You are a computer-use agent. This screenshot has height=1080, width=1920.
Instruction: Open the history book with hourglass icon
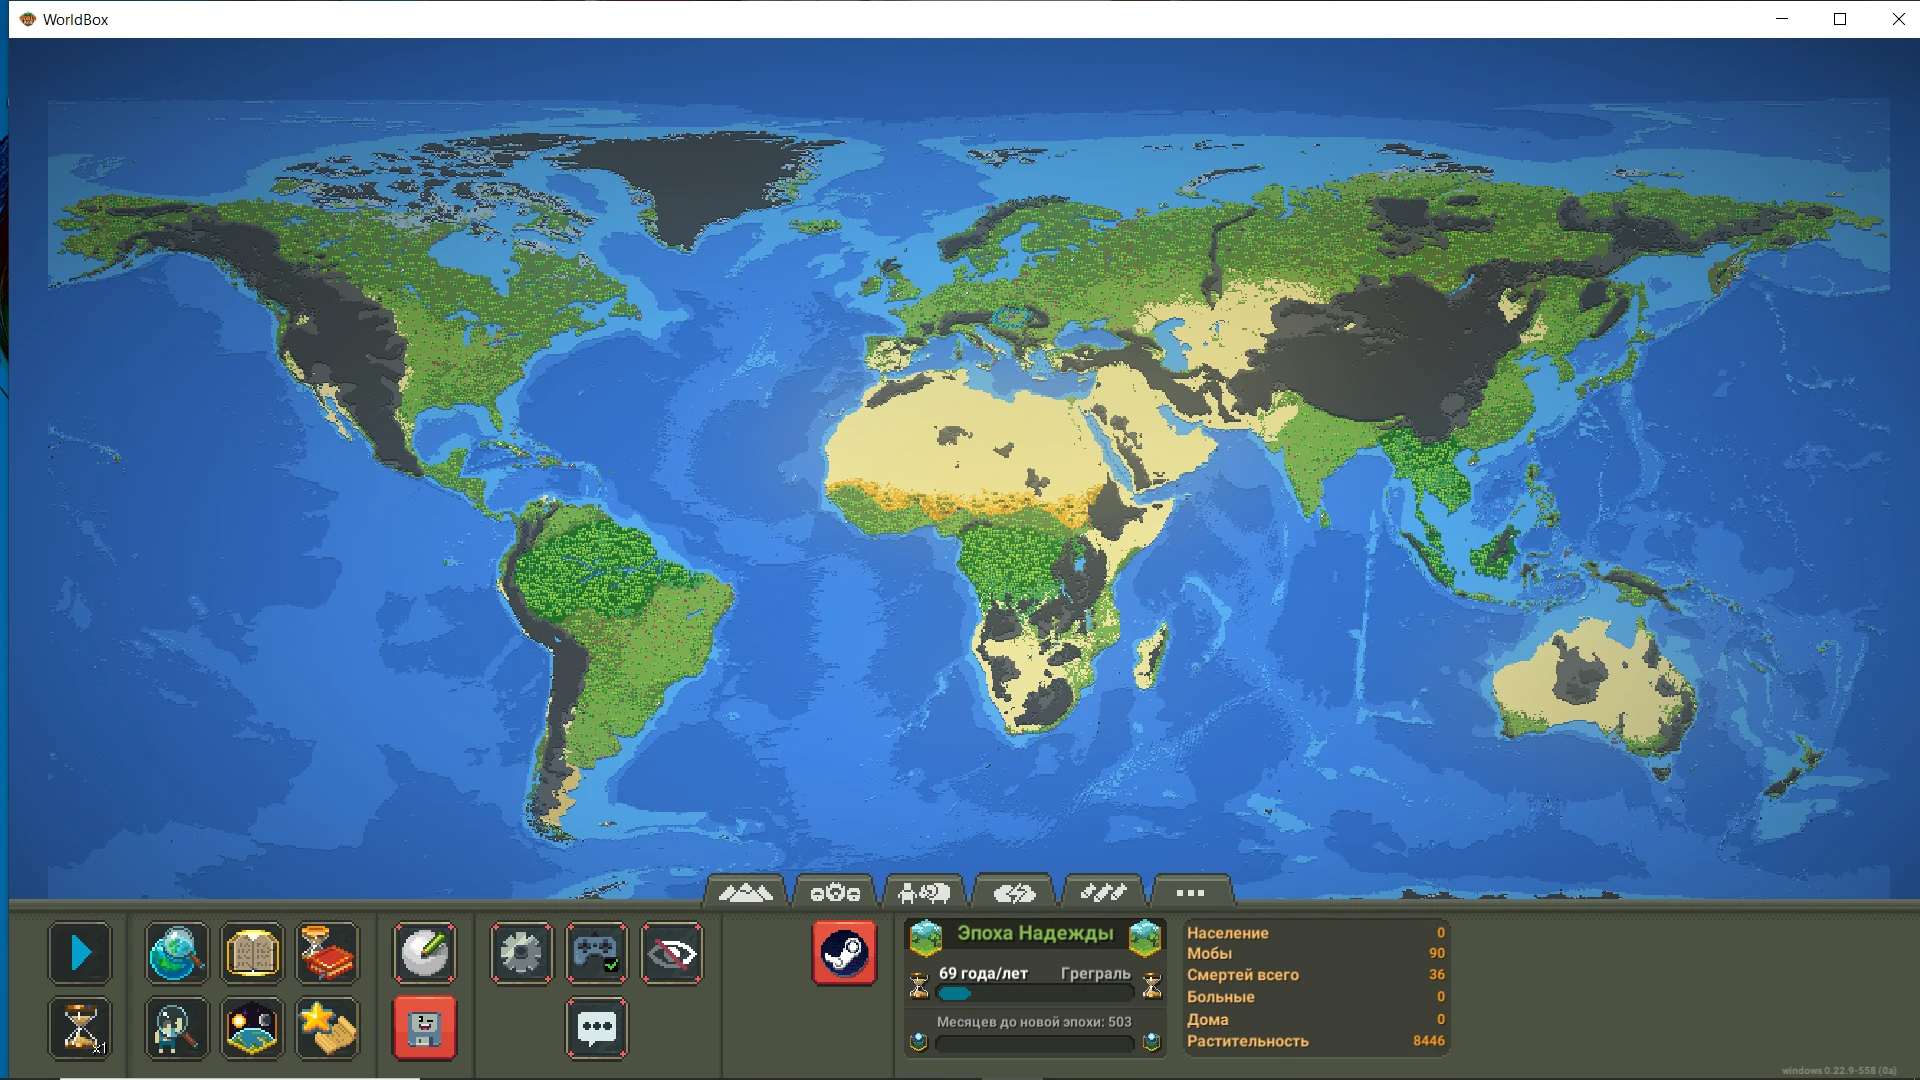pyautogui.click(x=328, y=953)
